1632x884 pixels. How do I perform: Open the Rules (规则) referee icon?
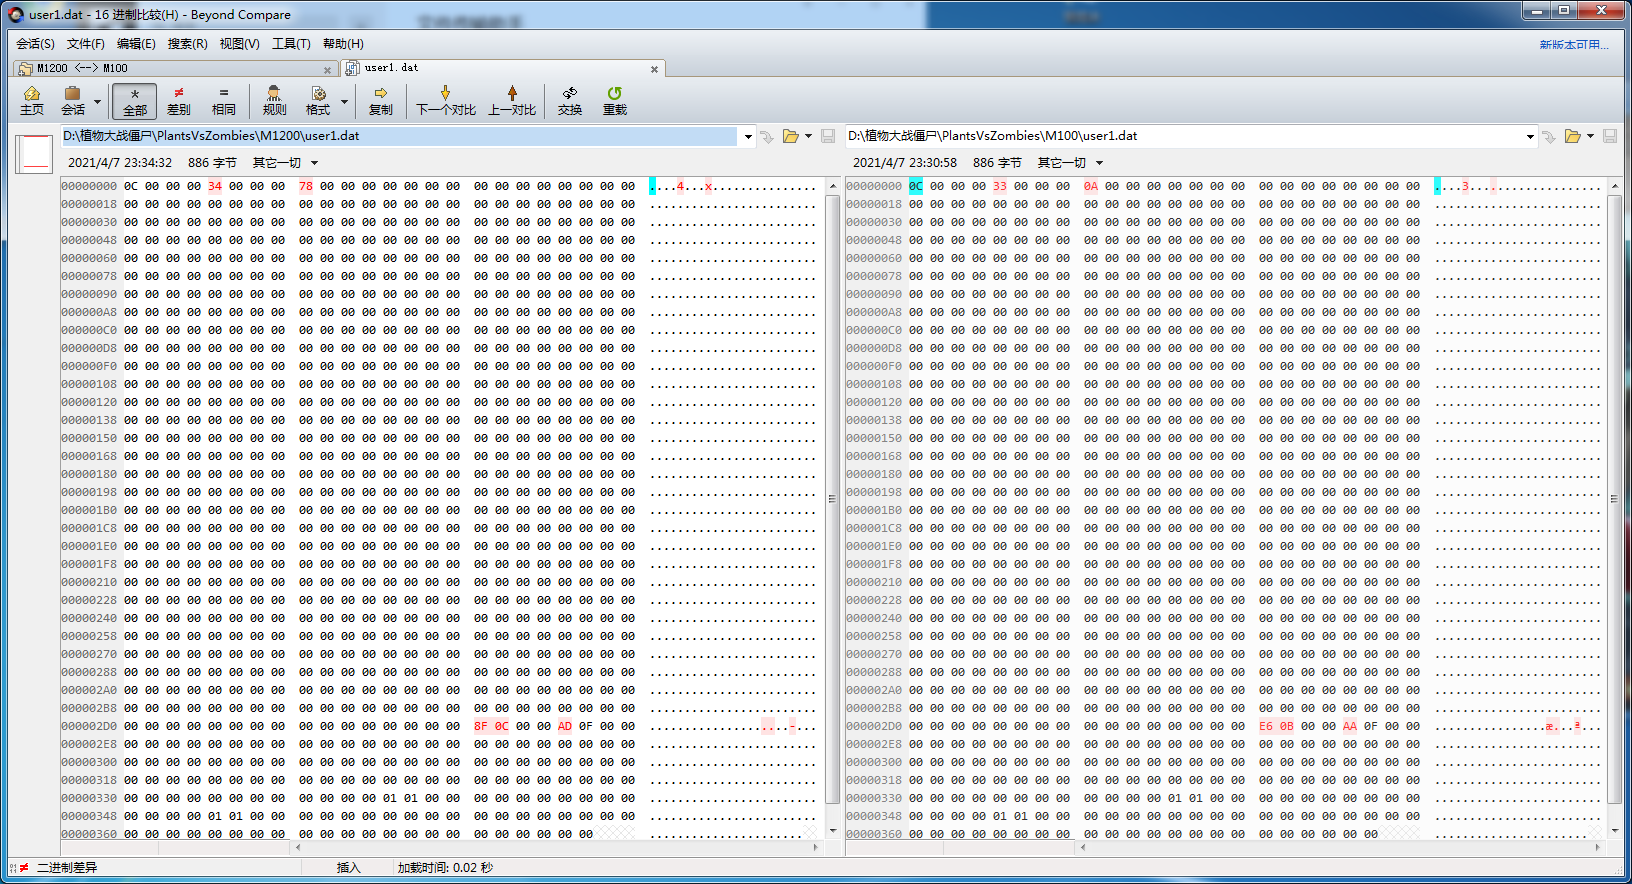[274, 101]
